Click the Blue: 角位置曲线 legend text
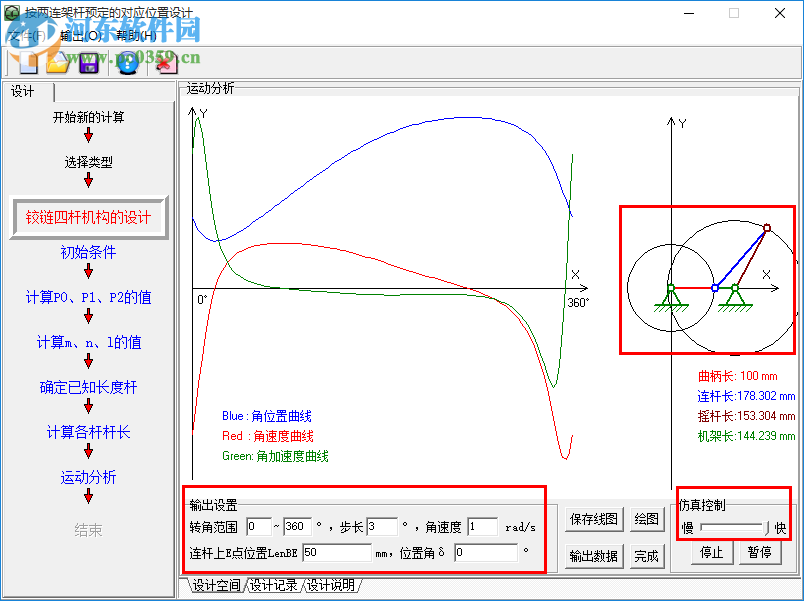 click(x=267, y=416)
